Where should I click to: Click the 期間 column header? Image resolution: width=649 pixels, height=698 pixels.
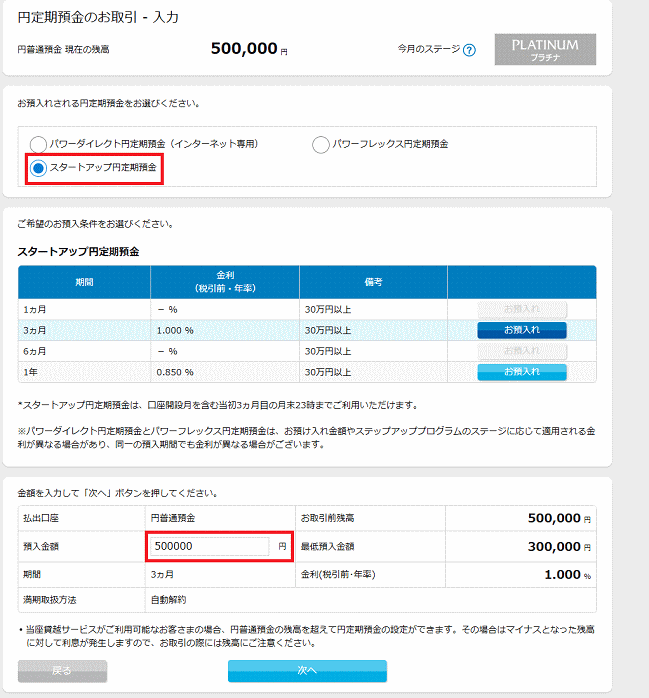(84, 282)
